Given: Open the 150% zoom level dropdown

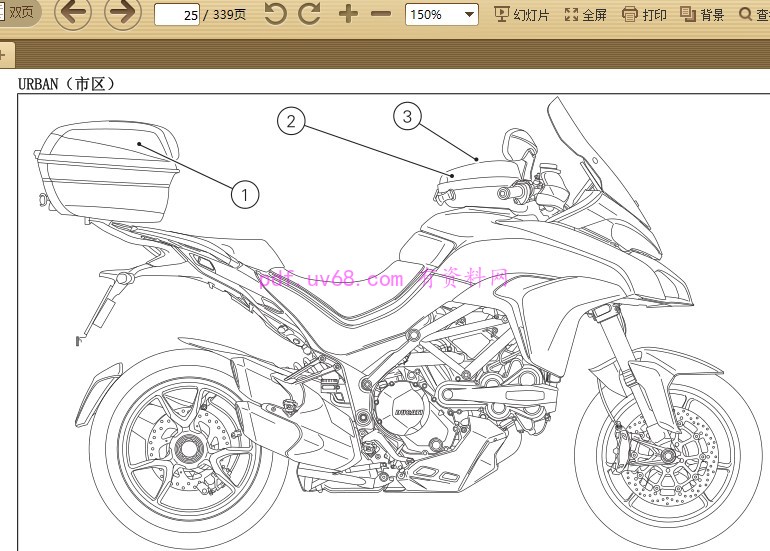Looking at the screenshot, I should tap(441, 15).
